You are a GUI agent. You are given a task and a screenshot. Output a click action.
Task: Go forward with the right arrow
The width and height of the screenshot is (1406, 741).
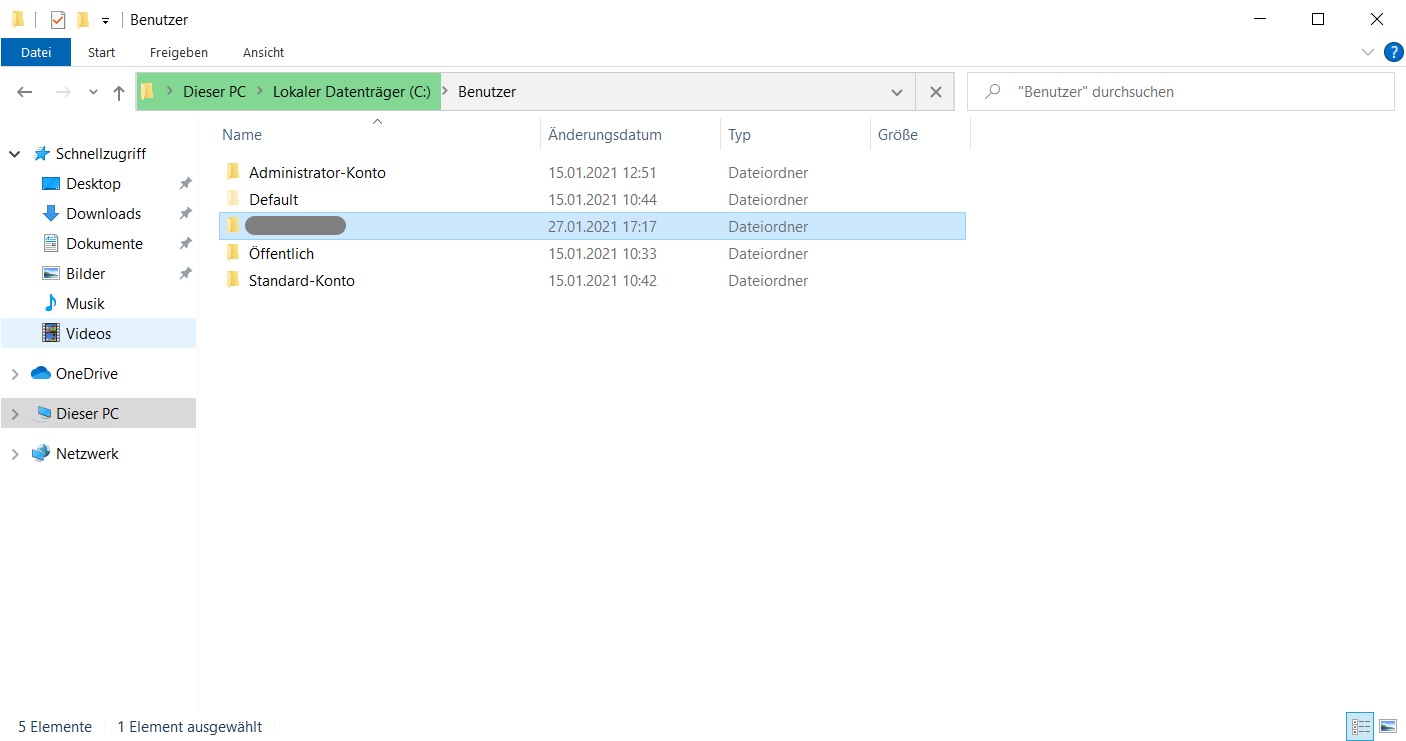point(63,92)
